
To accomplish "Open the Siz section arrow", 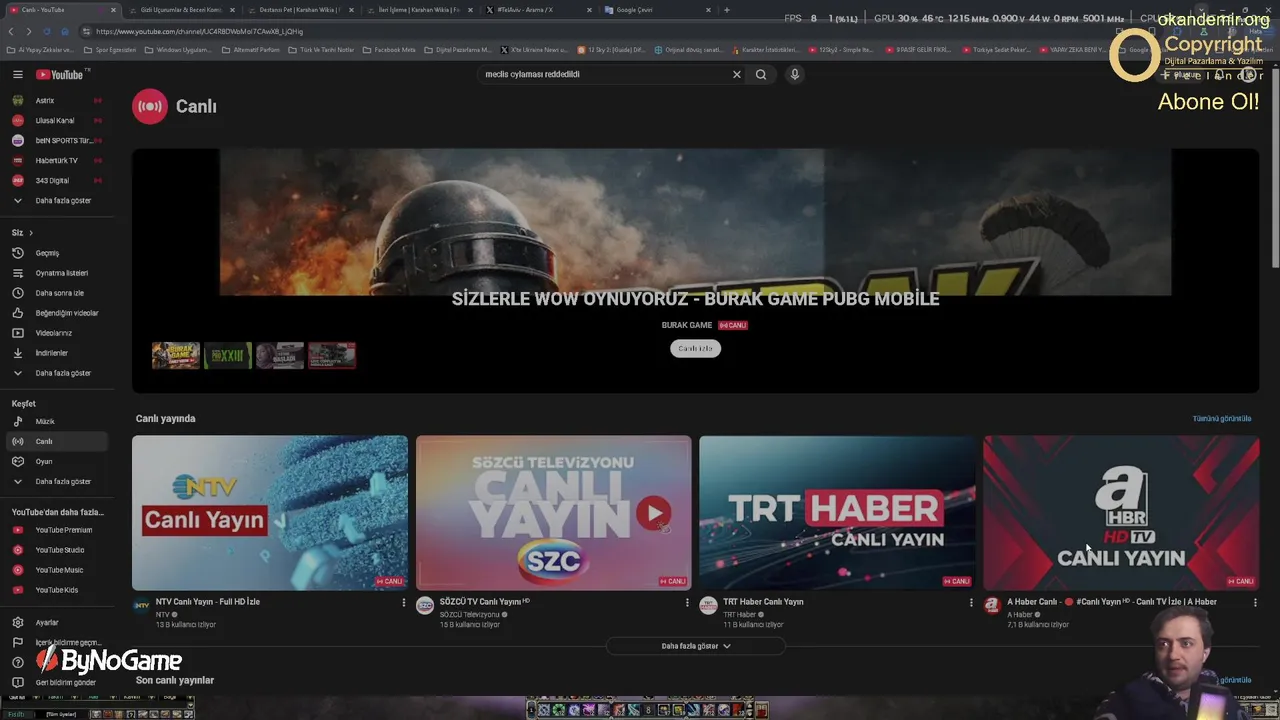I will [30, 233].
